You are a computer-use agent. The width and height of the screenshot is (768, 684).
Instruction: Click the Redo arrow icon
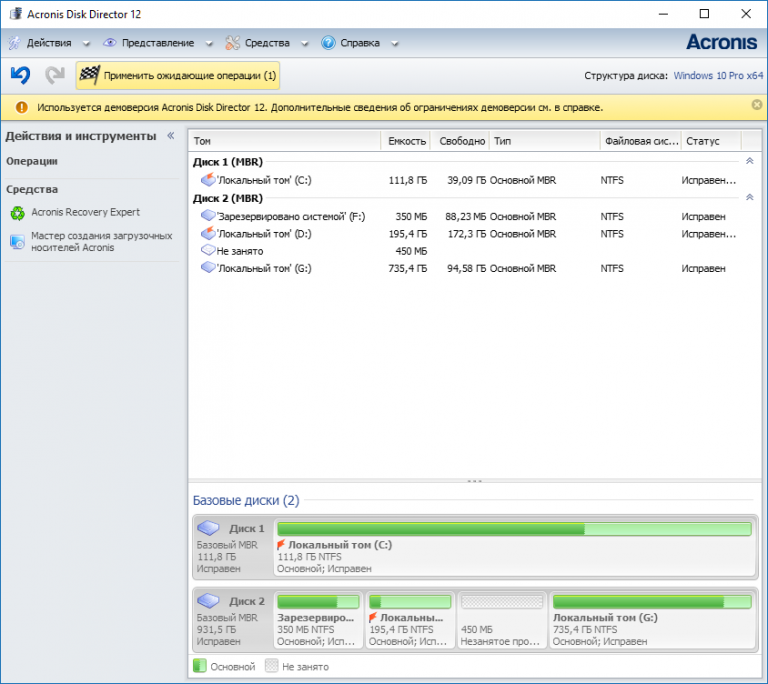tap(55, 75)
